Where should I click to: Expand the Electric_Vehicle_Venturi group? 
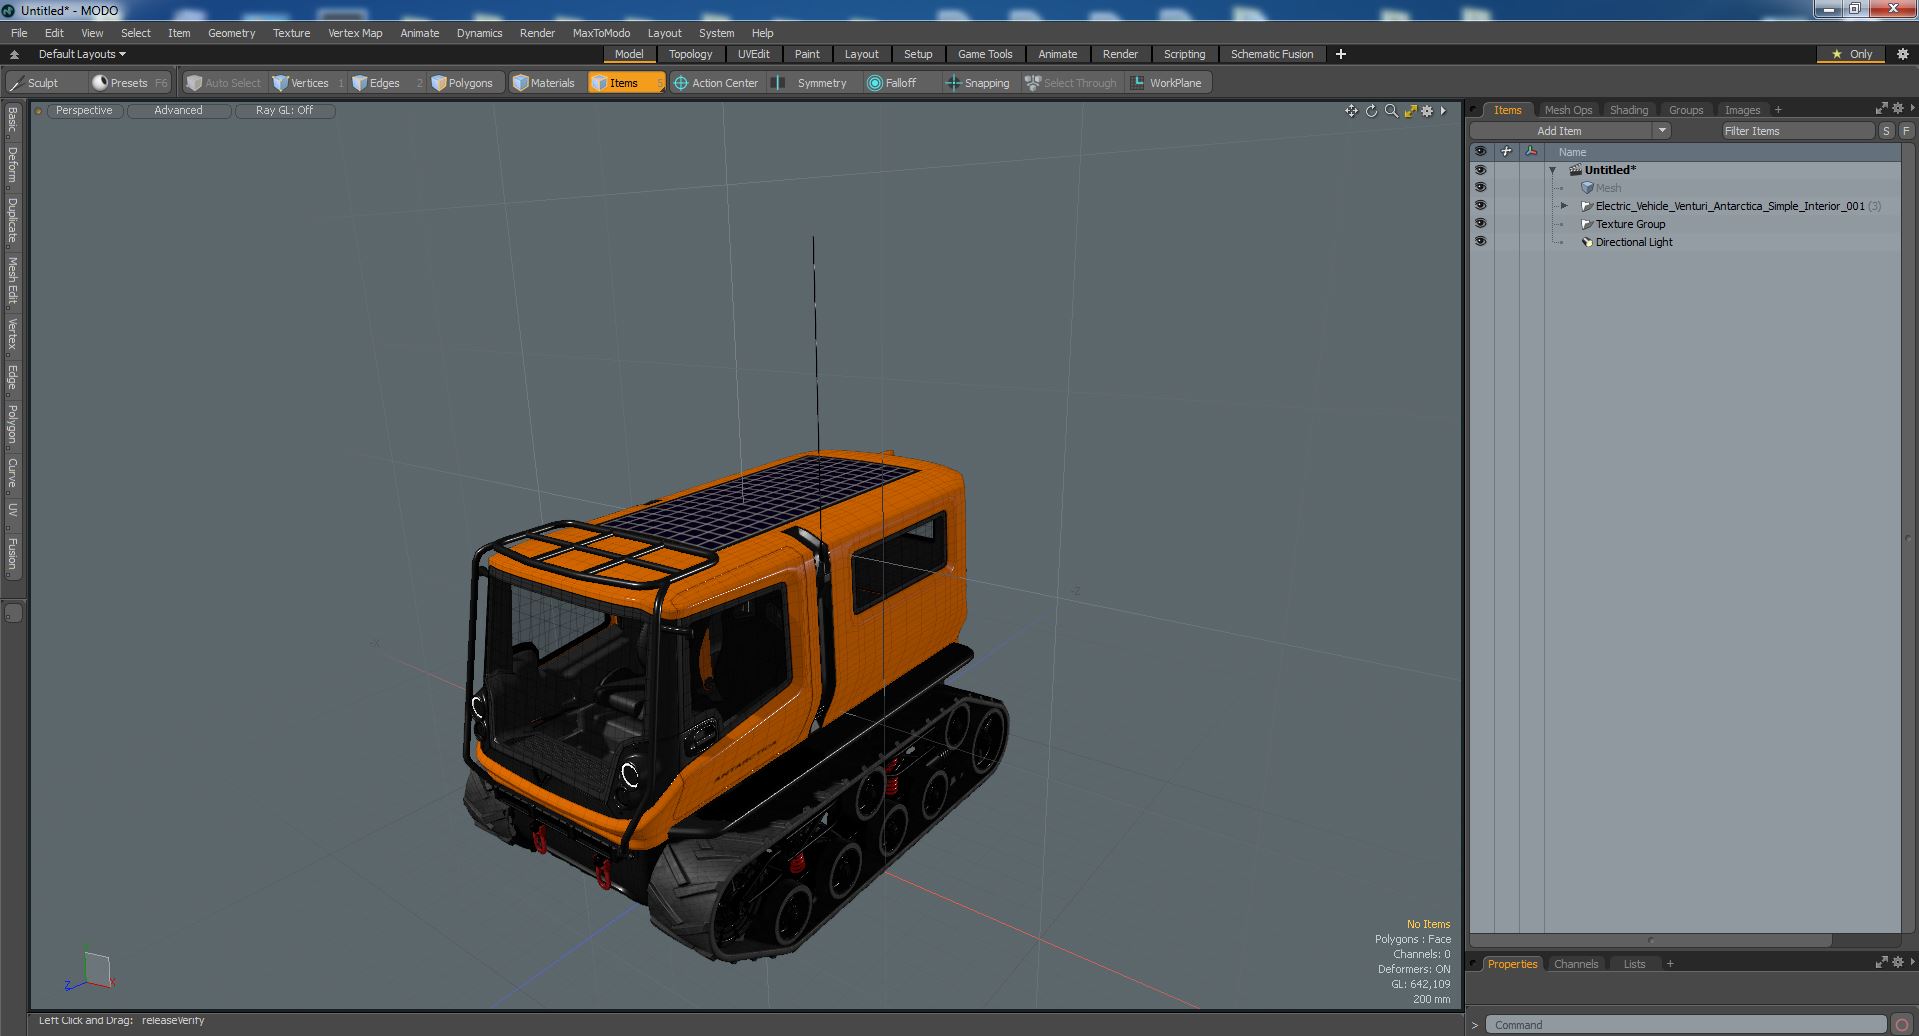[x=1565, y=206]
